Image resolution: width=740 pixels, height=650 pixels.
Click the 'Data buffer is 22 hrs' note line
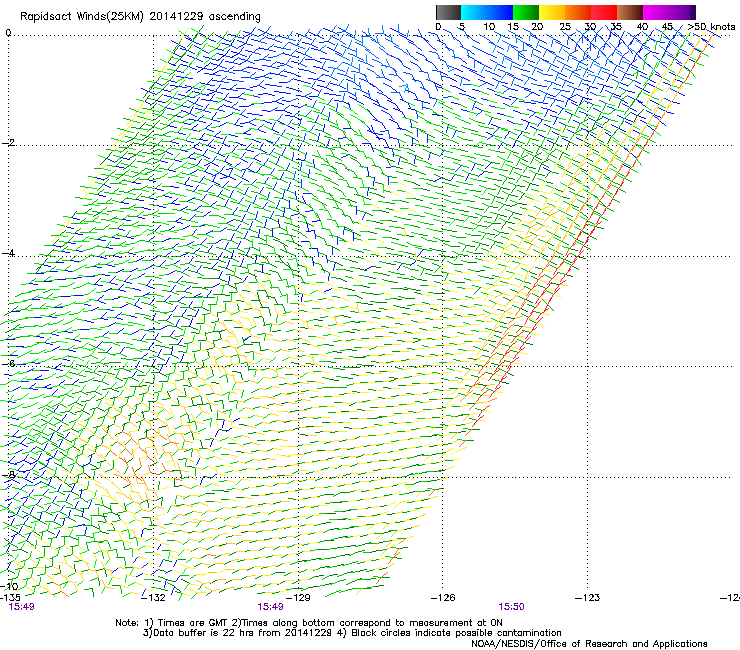pos(352,633)
